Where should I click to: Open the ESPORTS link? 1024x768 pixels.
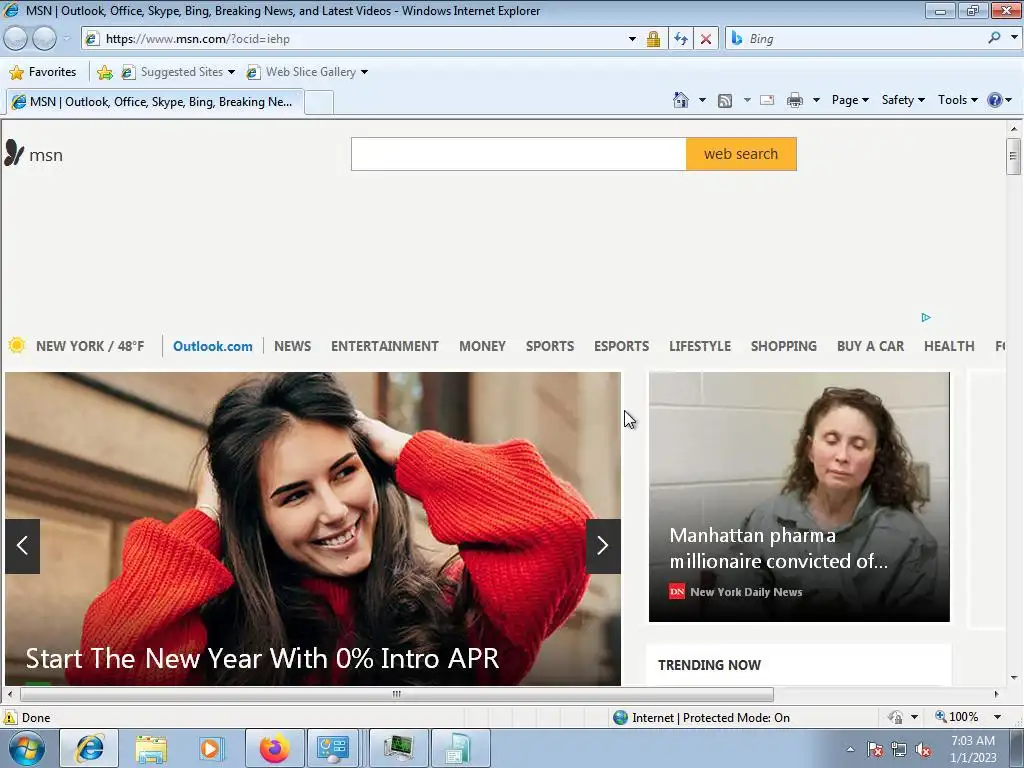621,346
